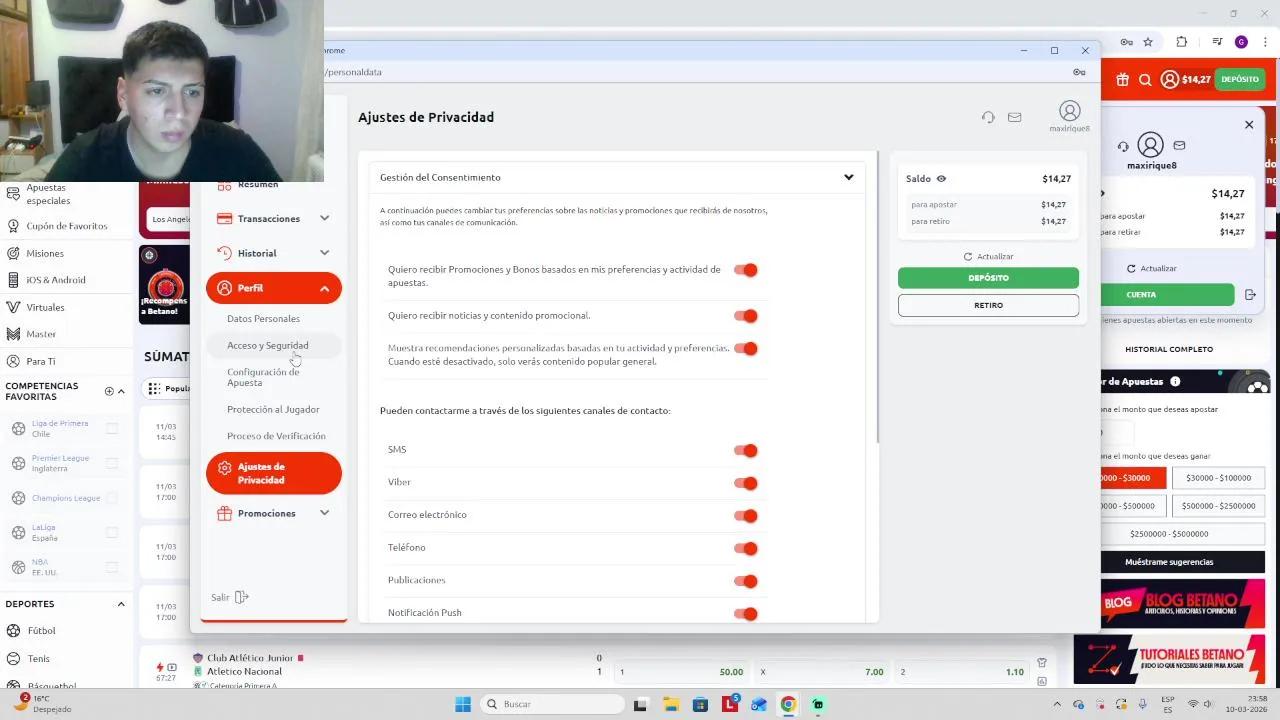
Task: Click the green DEPÓSITO button in balance card
Action: [988, 278]
